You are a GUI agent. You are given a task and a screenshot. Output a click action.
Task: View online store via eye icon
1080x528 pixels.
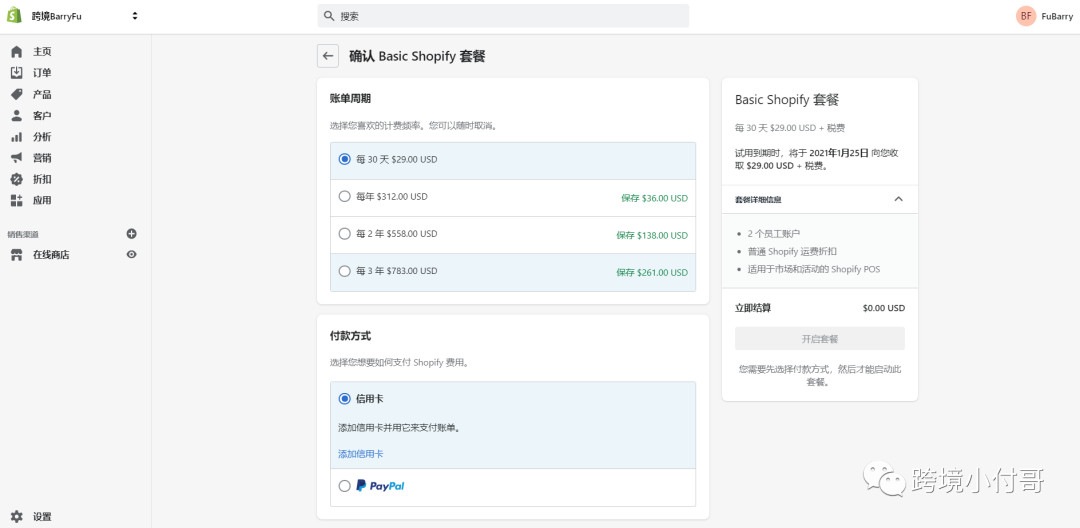tap(132, 255)
